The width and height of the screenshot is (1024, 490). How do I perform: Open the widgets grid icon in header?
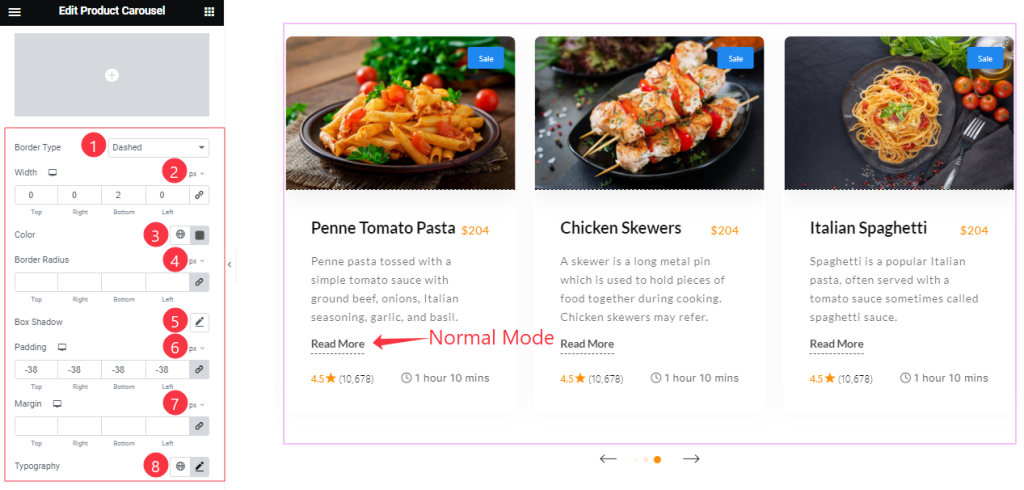click(209, 12)
